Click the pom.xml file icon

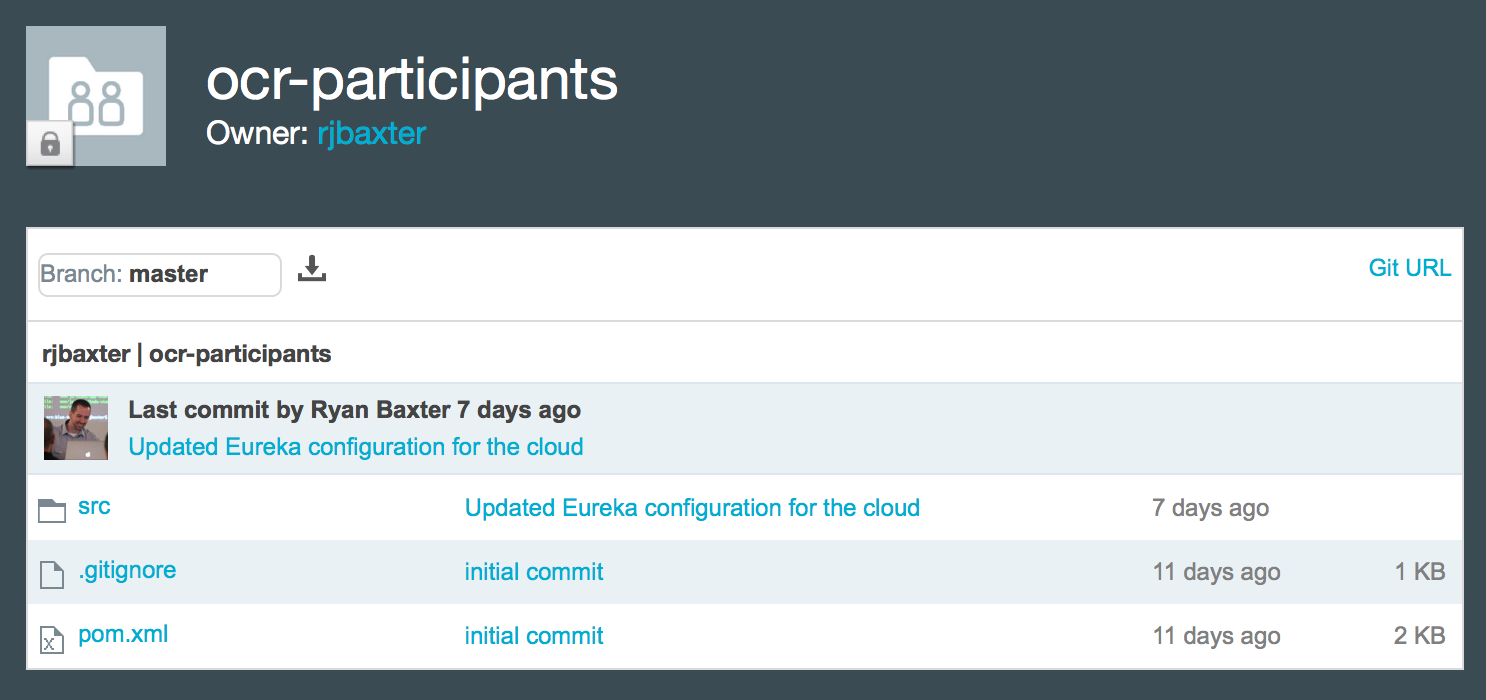coord(51,637)
